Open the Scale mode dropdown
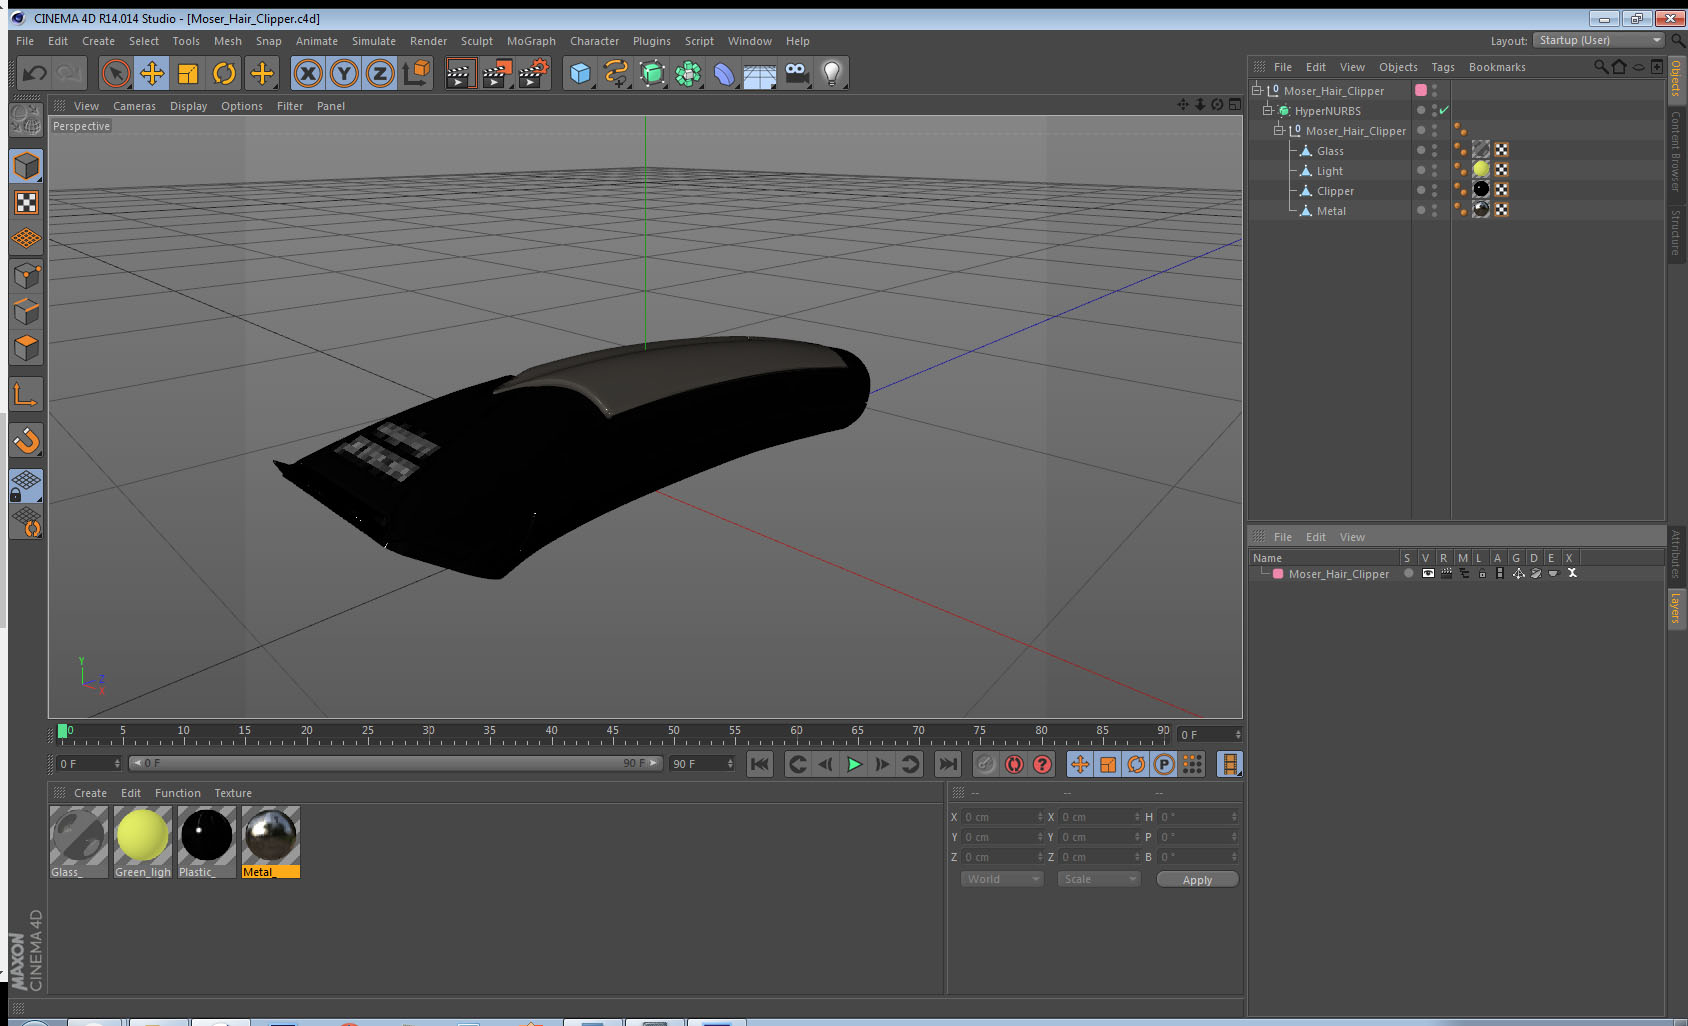 pos(1099,879)
